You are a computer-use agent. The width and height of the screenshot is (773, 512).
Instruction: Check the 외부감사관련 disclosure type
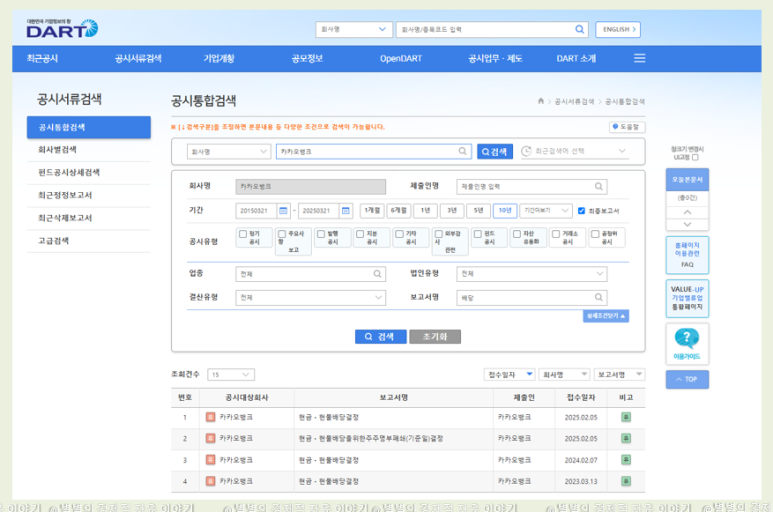click(438, 234)
